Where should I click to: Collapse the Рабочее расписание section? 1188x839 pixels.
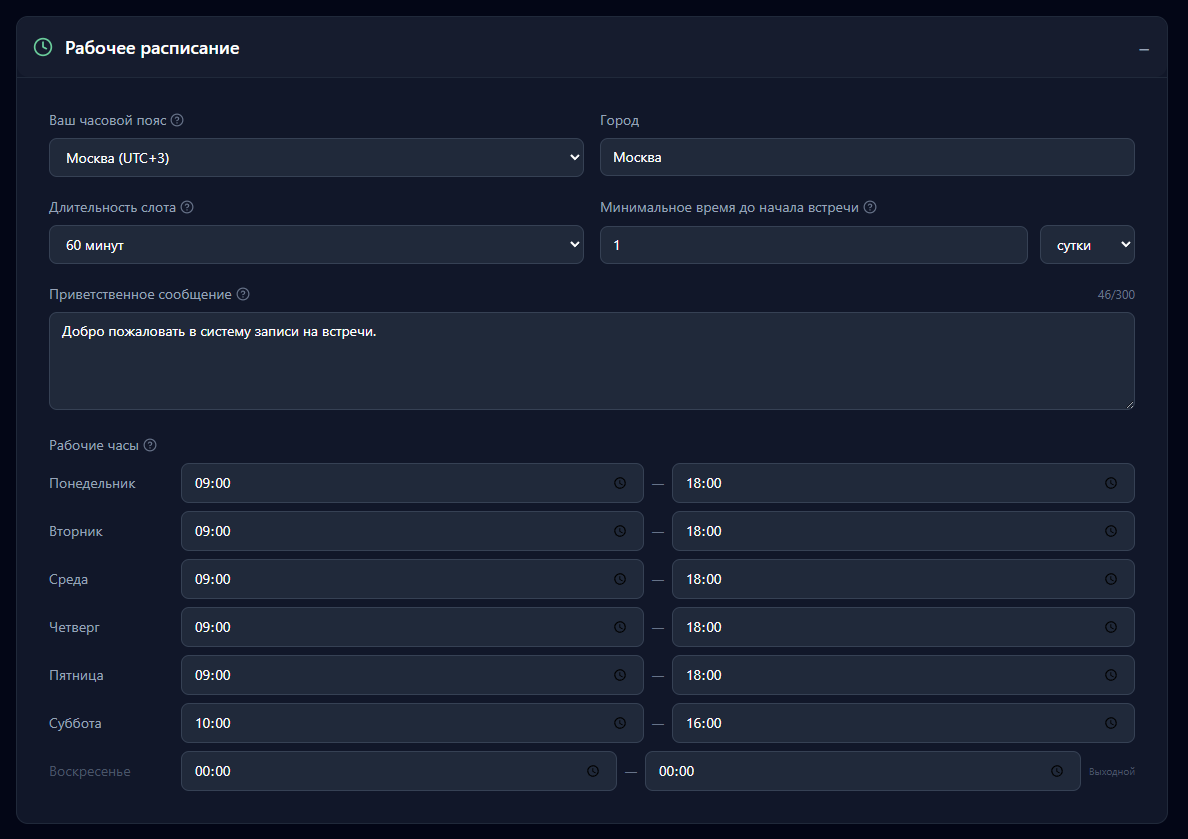tap(1144, 49)
